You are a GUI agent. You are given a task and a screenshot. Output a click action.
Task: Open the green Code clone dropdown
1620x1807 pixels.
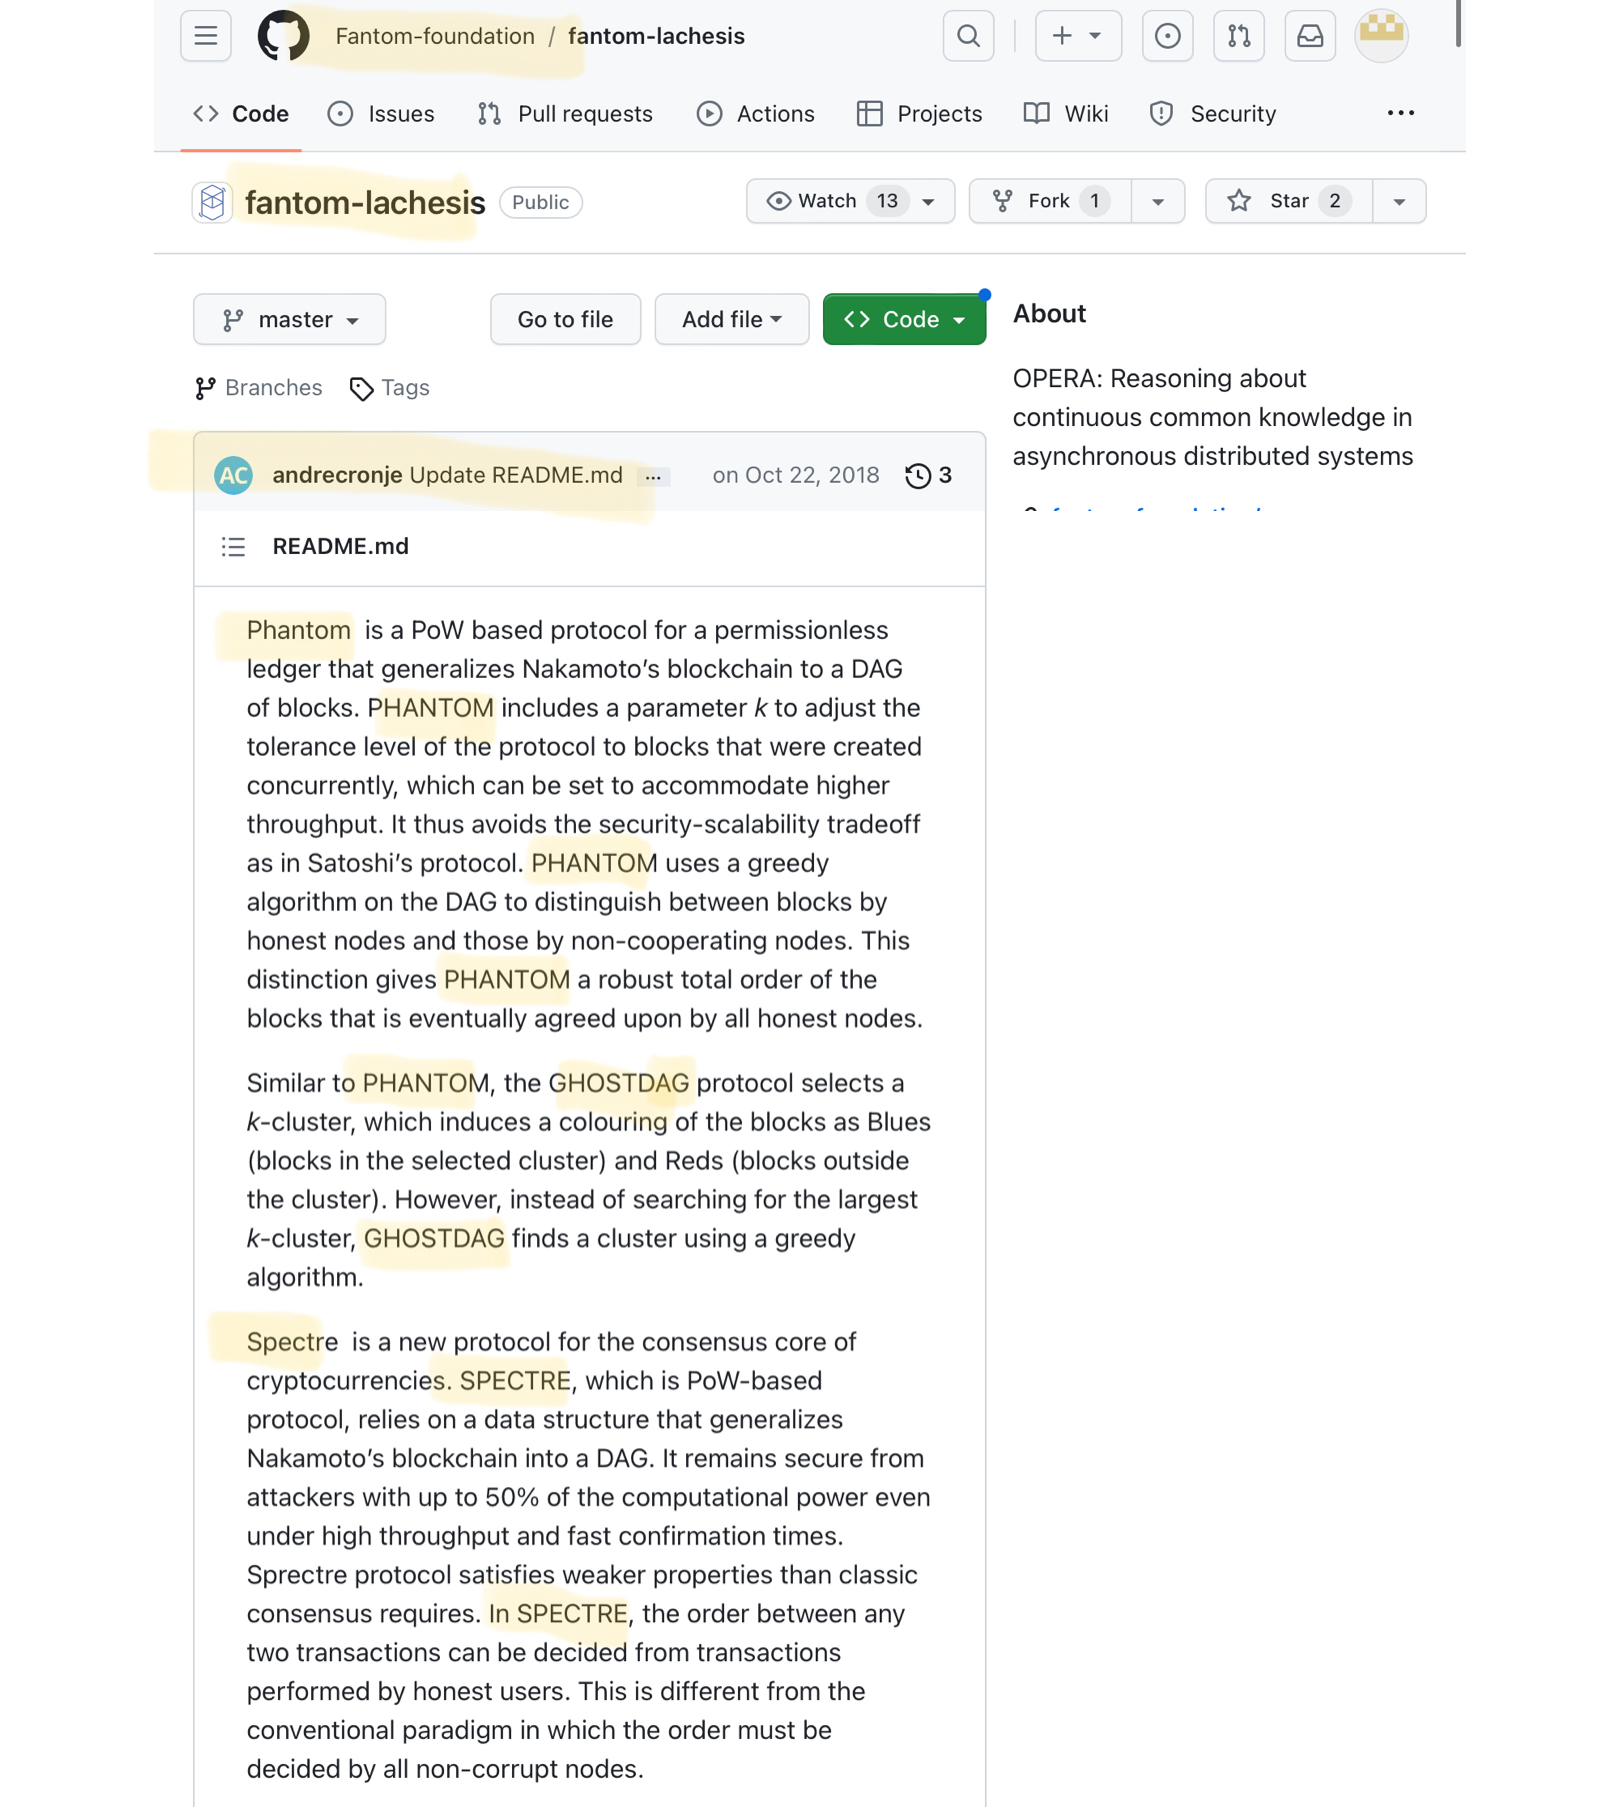[x=904, y=319]
